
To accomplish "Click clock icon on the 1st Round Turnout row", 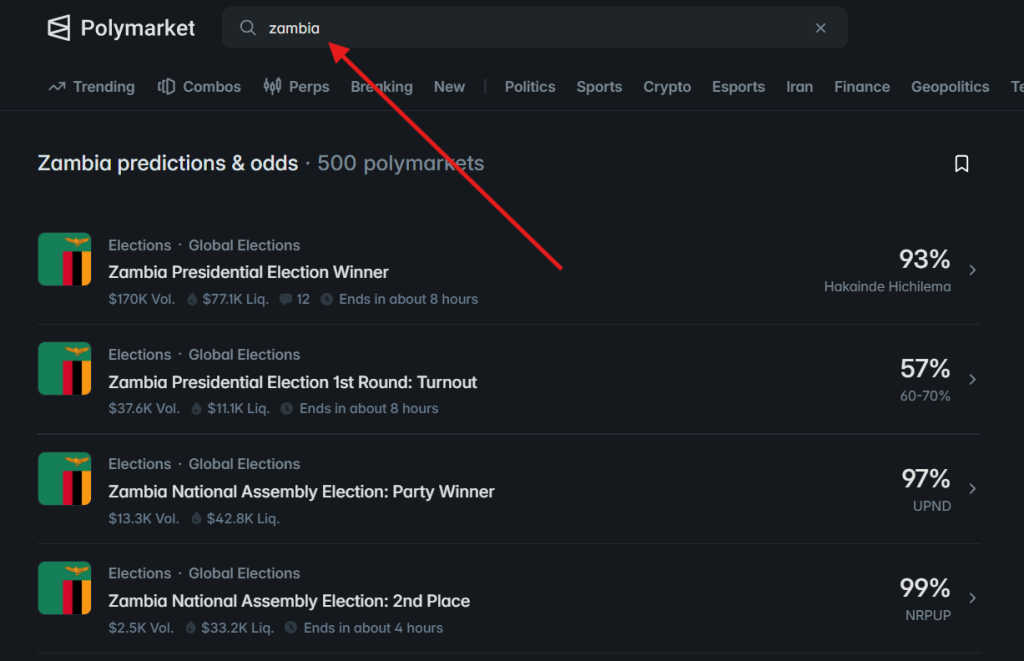I will coord(287,409).
